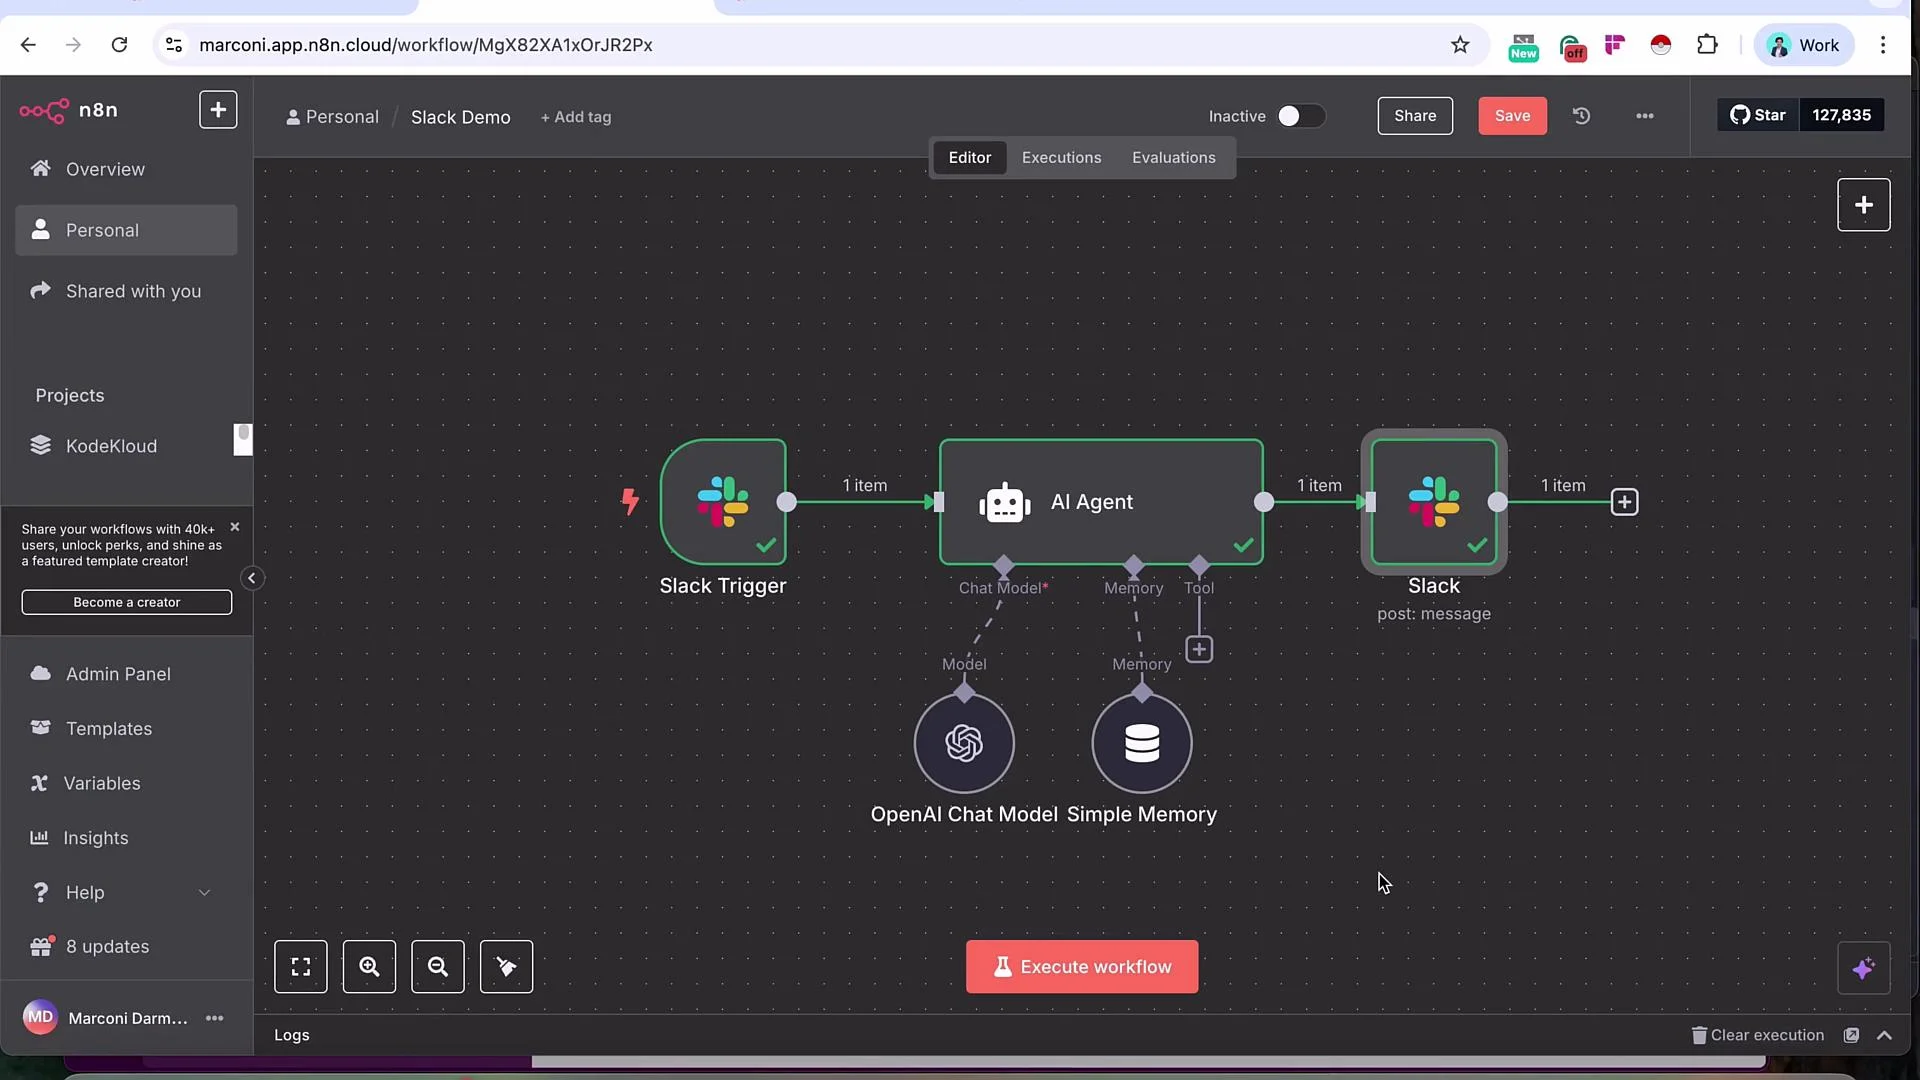Click + Add tag
The height and width of the screenshot is (1080, 1920).
click(576, 117)
